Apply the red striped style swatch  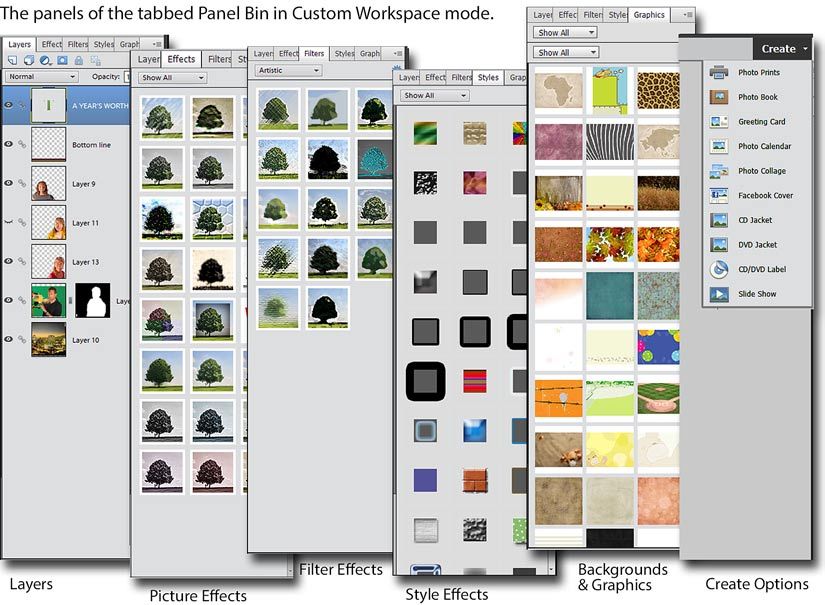475,381
